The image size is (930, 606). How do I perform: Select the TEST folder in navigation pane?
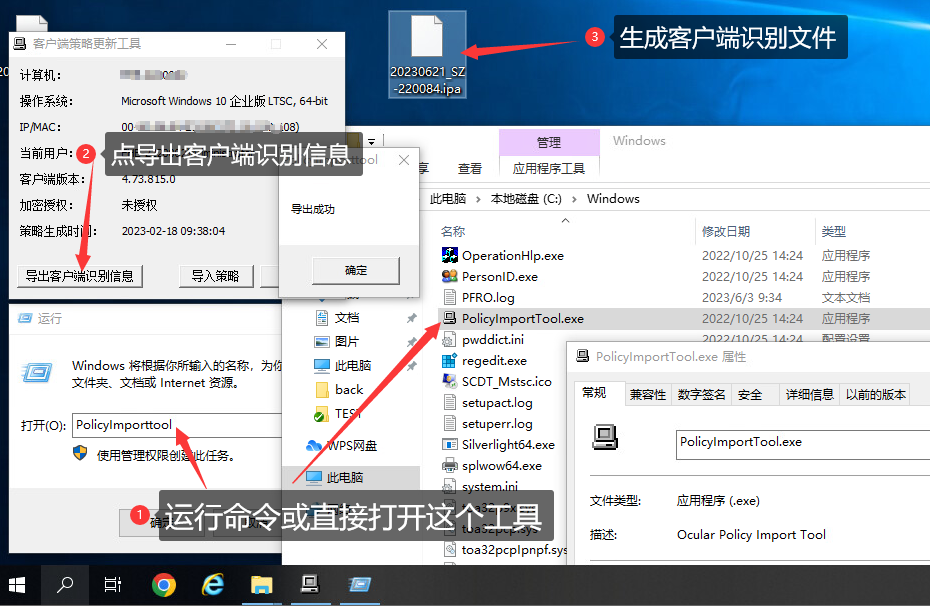[x=348, y=414]
